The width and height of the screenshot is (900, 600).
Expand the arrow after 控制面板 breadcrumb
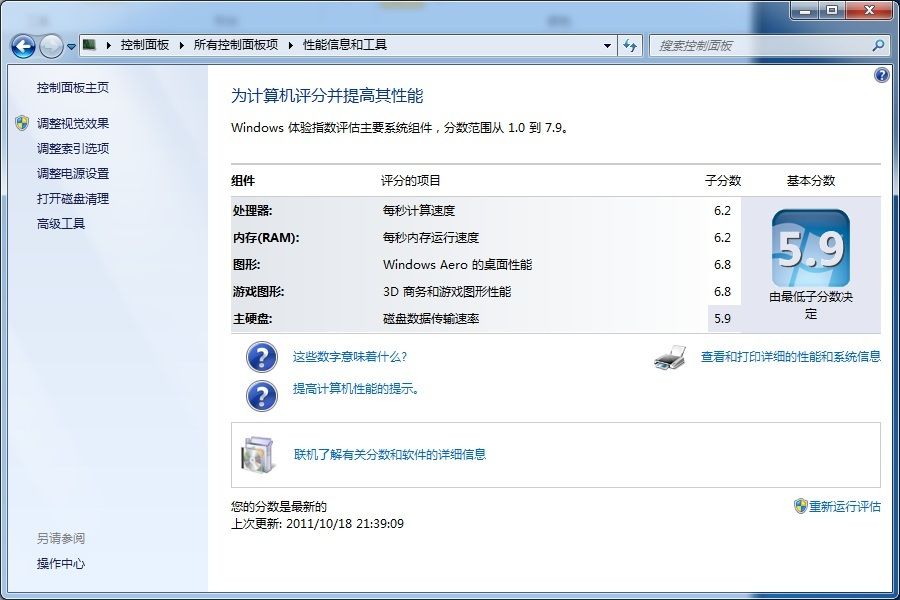(x=181, y=45)
